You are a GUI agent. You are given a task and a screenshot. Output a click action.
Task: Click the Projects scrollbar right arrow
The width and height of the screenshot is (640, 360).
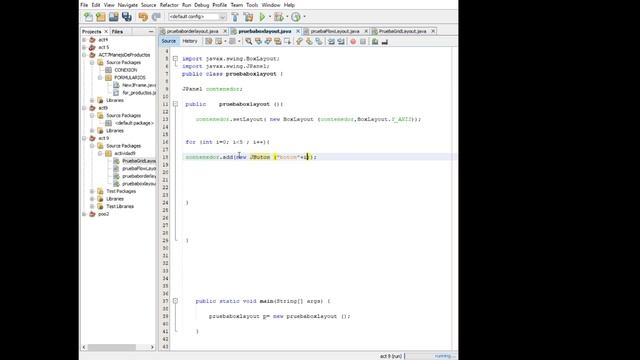[152, 347]
